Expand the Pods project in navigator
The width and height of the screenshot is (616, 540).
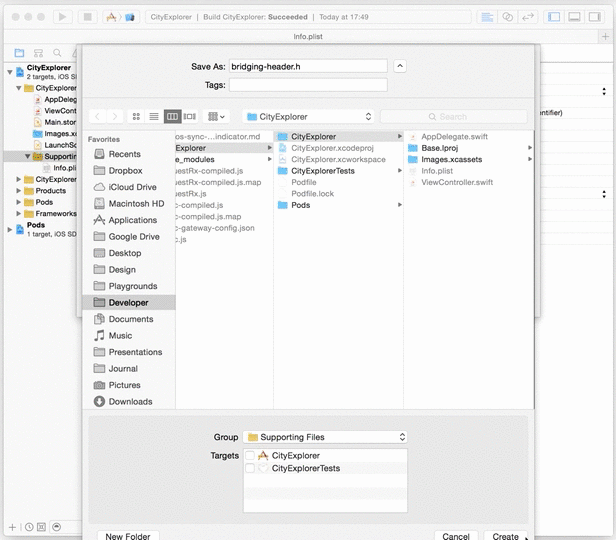(x=10, y=229)
